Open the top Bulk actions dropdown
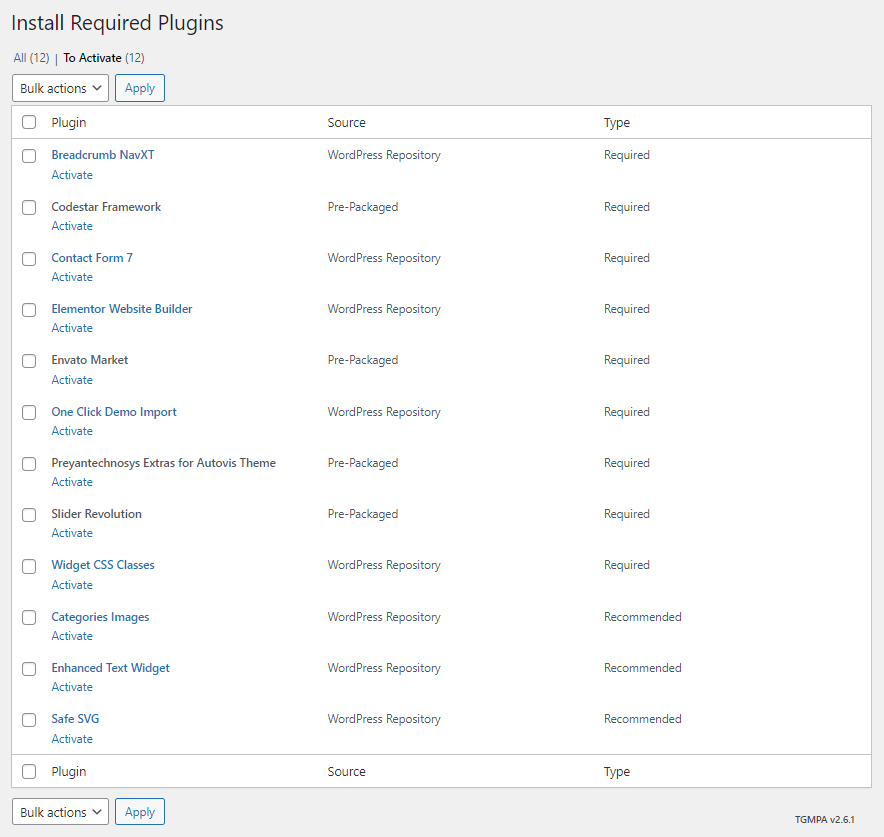 point(60,88)
